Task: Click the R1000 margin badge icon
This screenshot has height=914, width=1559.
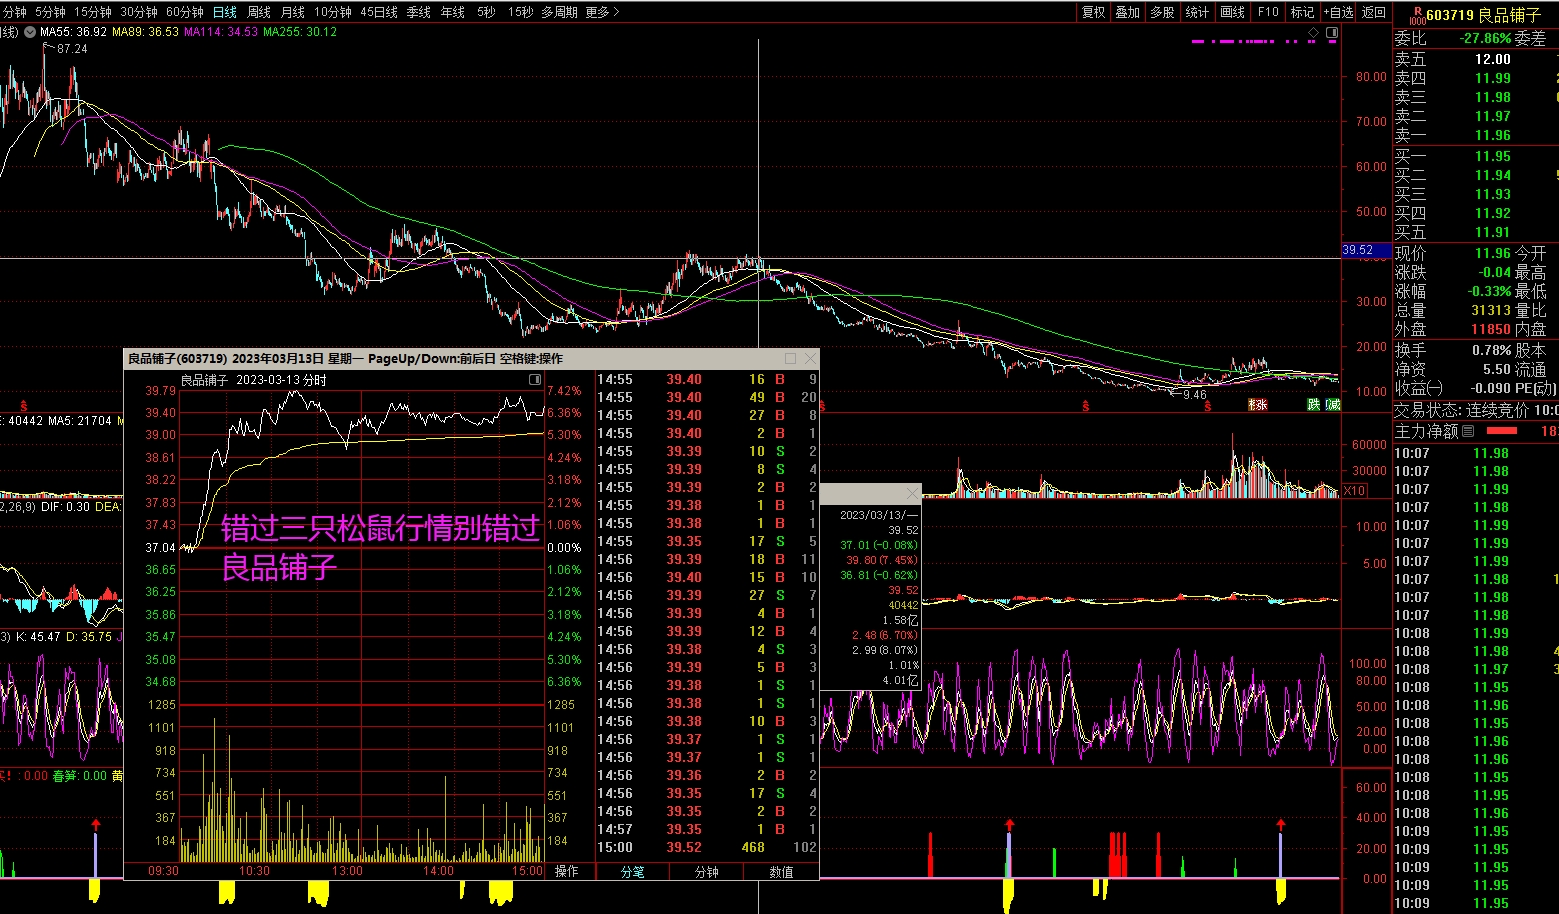Action: pos(1416,15)
